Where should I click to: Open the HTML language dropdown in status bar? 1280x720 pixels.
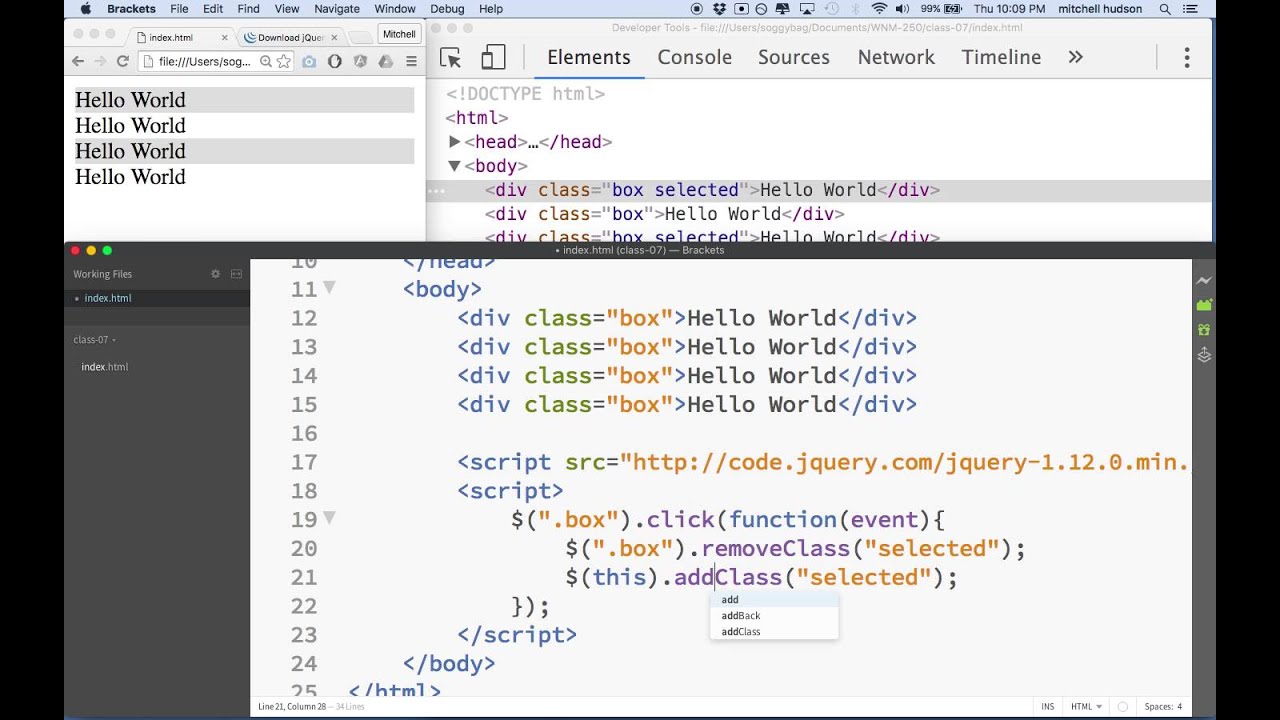click(1086, 707)
